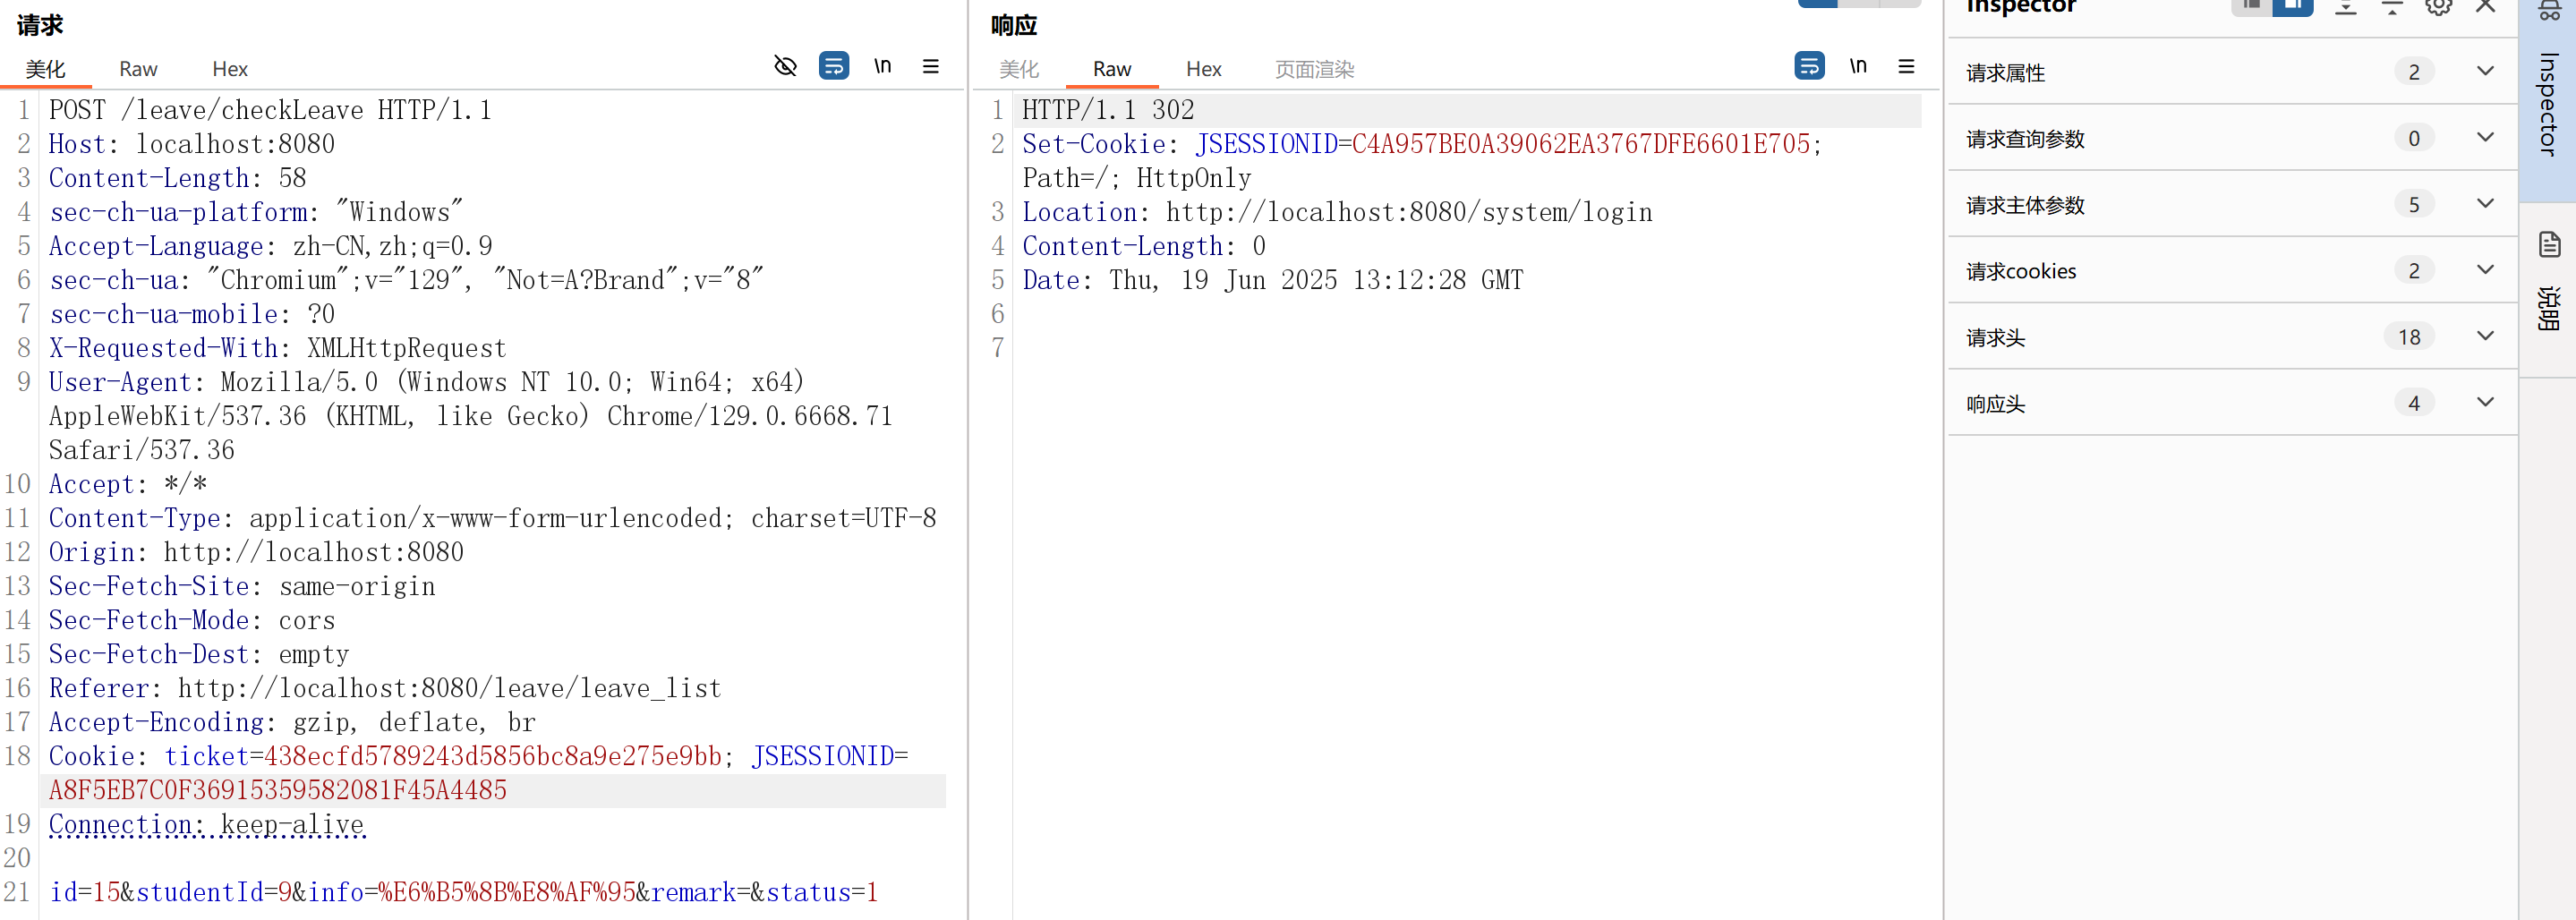Click the HTTP/1.1 302 status line
This screenshot has height=920, width=2576.
coord(1108,110)
